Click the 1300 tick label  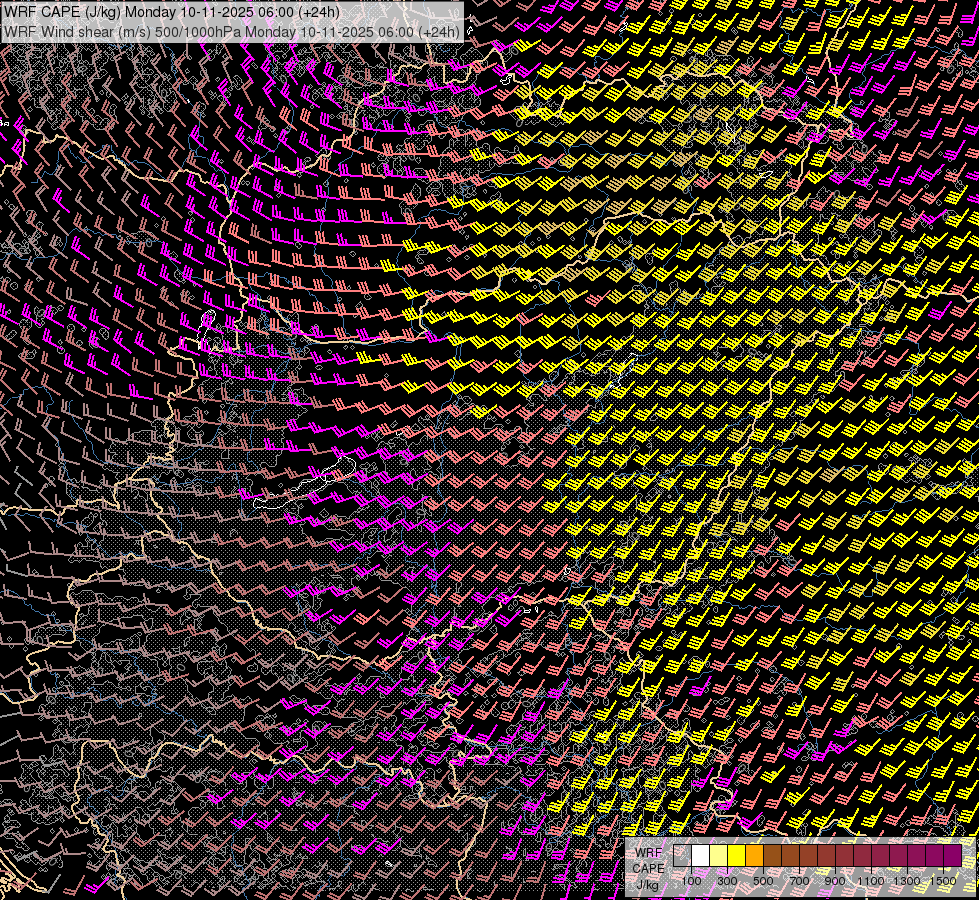point(907,881)
